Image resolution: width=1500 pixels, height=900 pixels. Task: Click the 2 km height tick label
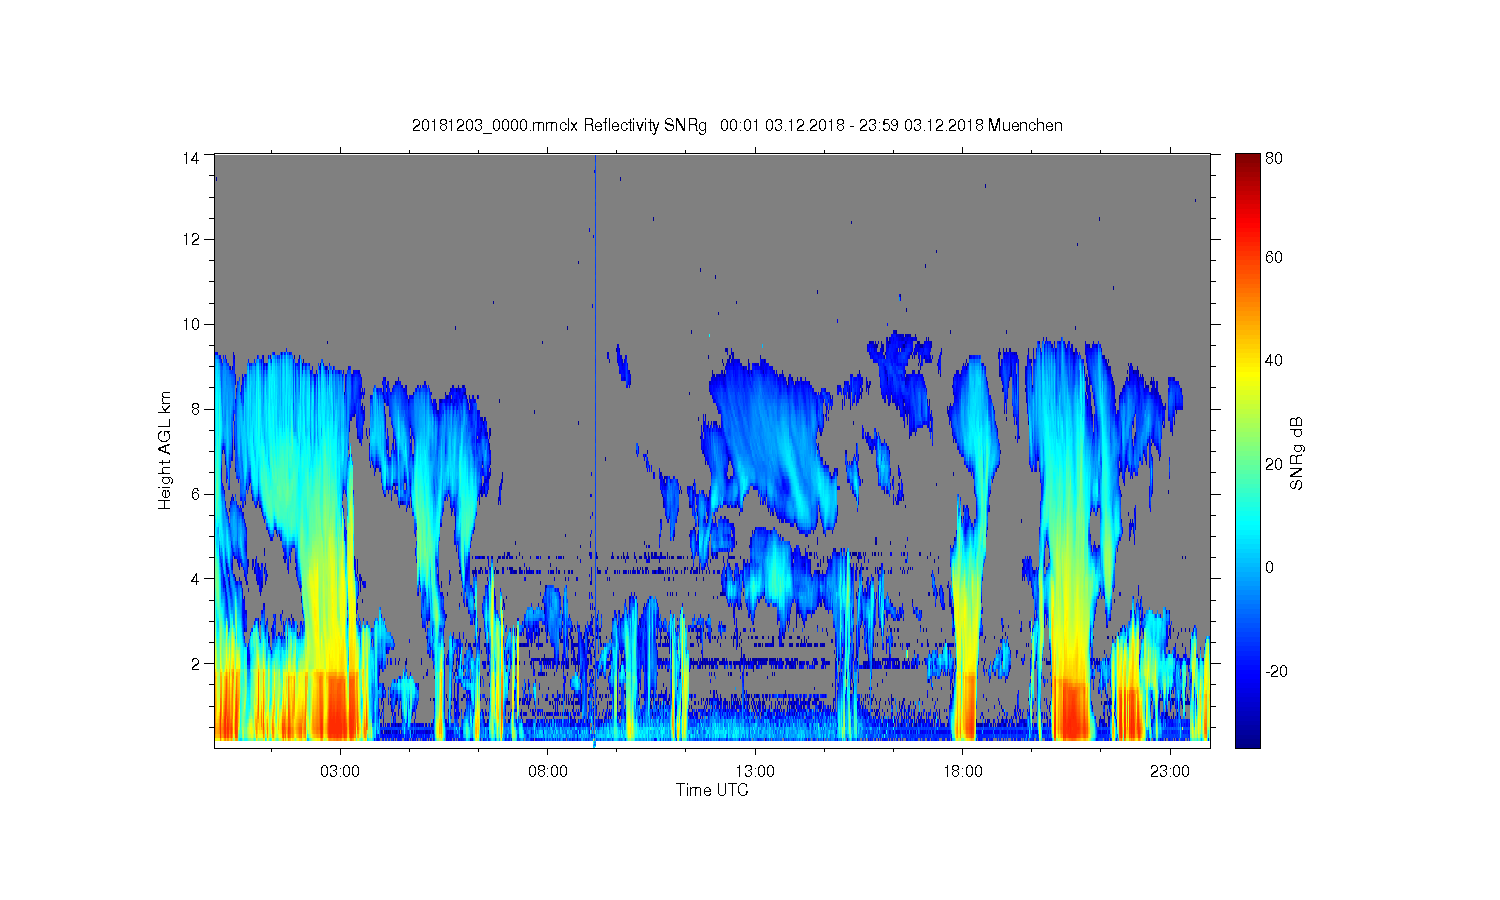(x=196, y=664)
